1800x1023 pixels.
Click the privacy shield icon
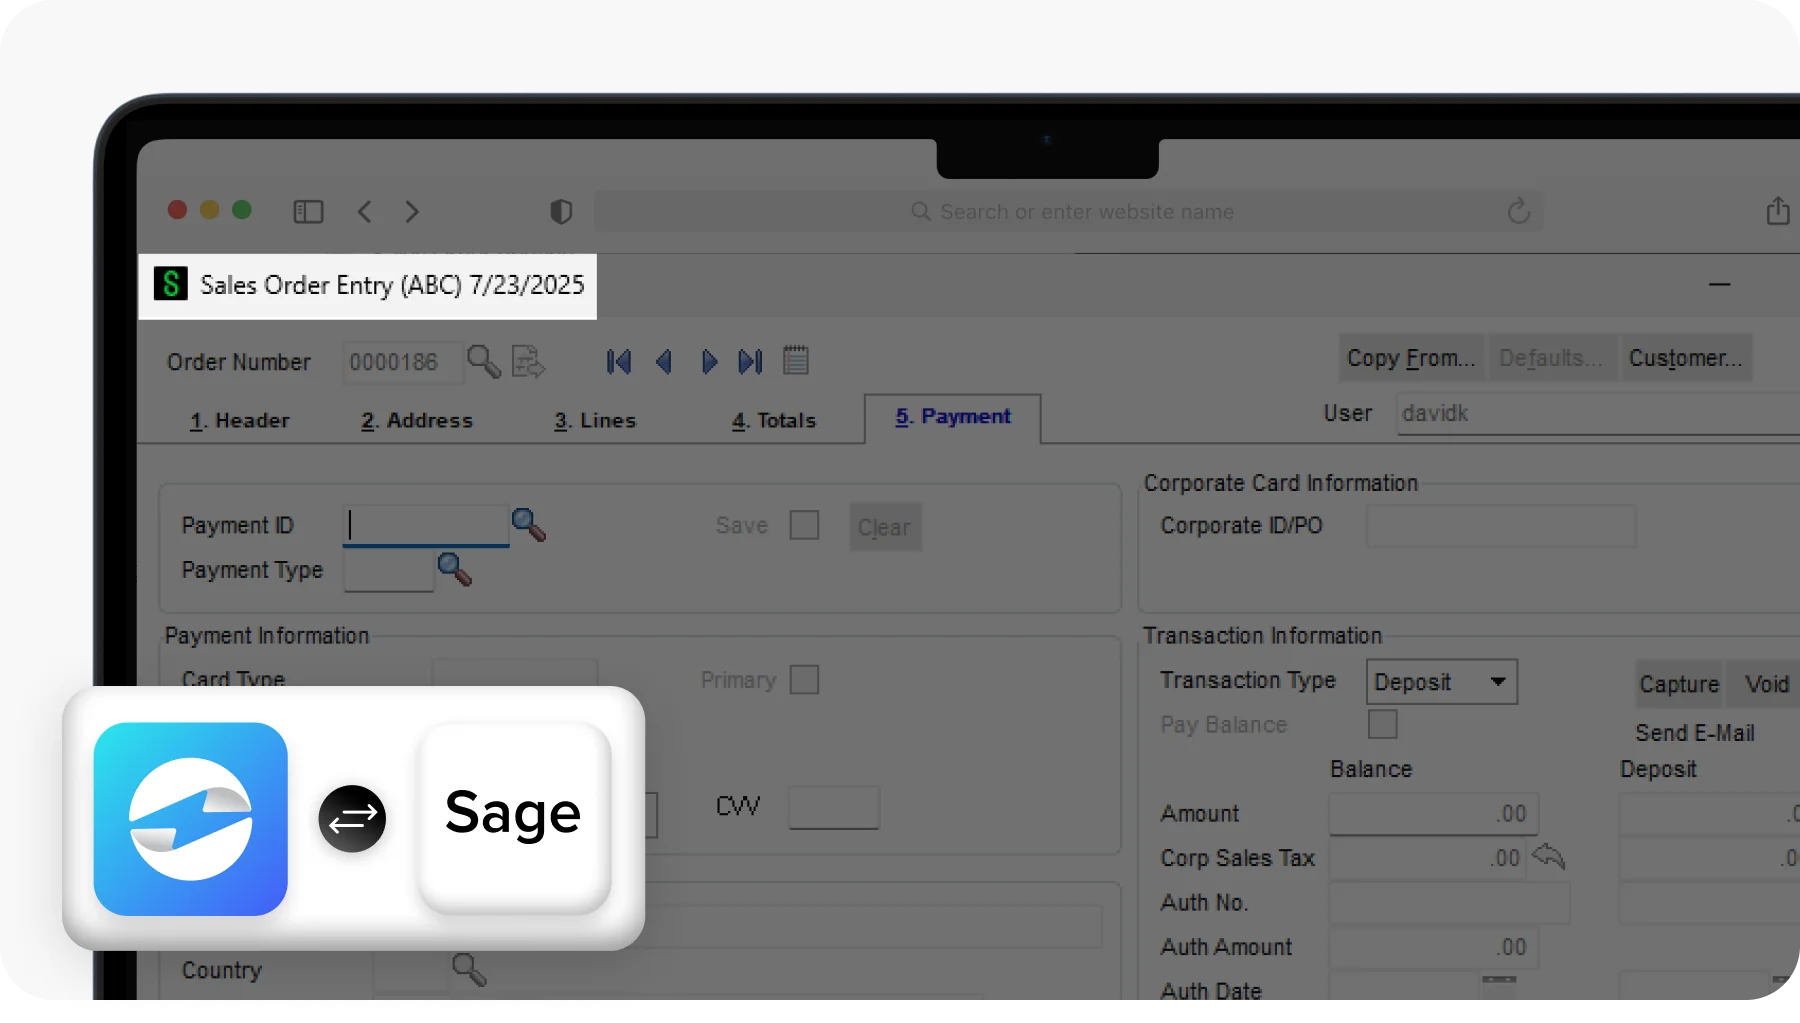[561, 211]
